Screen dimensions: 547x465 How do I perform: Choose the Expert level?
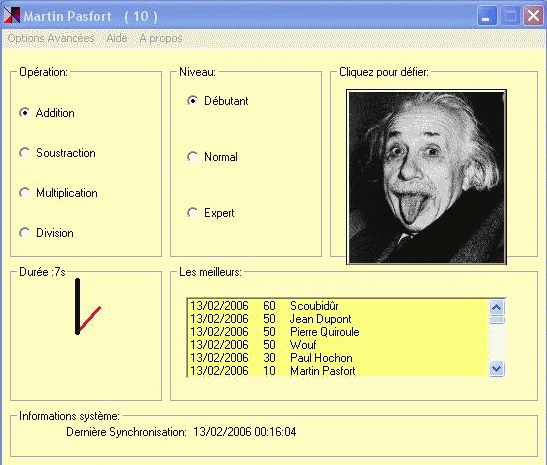click(211, 213)
